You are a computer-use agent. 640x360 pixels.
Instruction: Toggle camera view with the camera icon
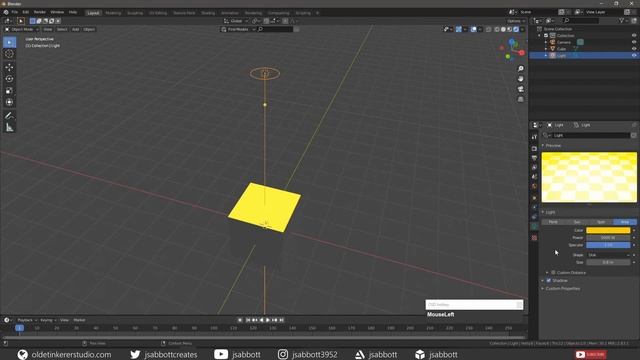(520, 89)
